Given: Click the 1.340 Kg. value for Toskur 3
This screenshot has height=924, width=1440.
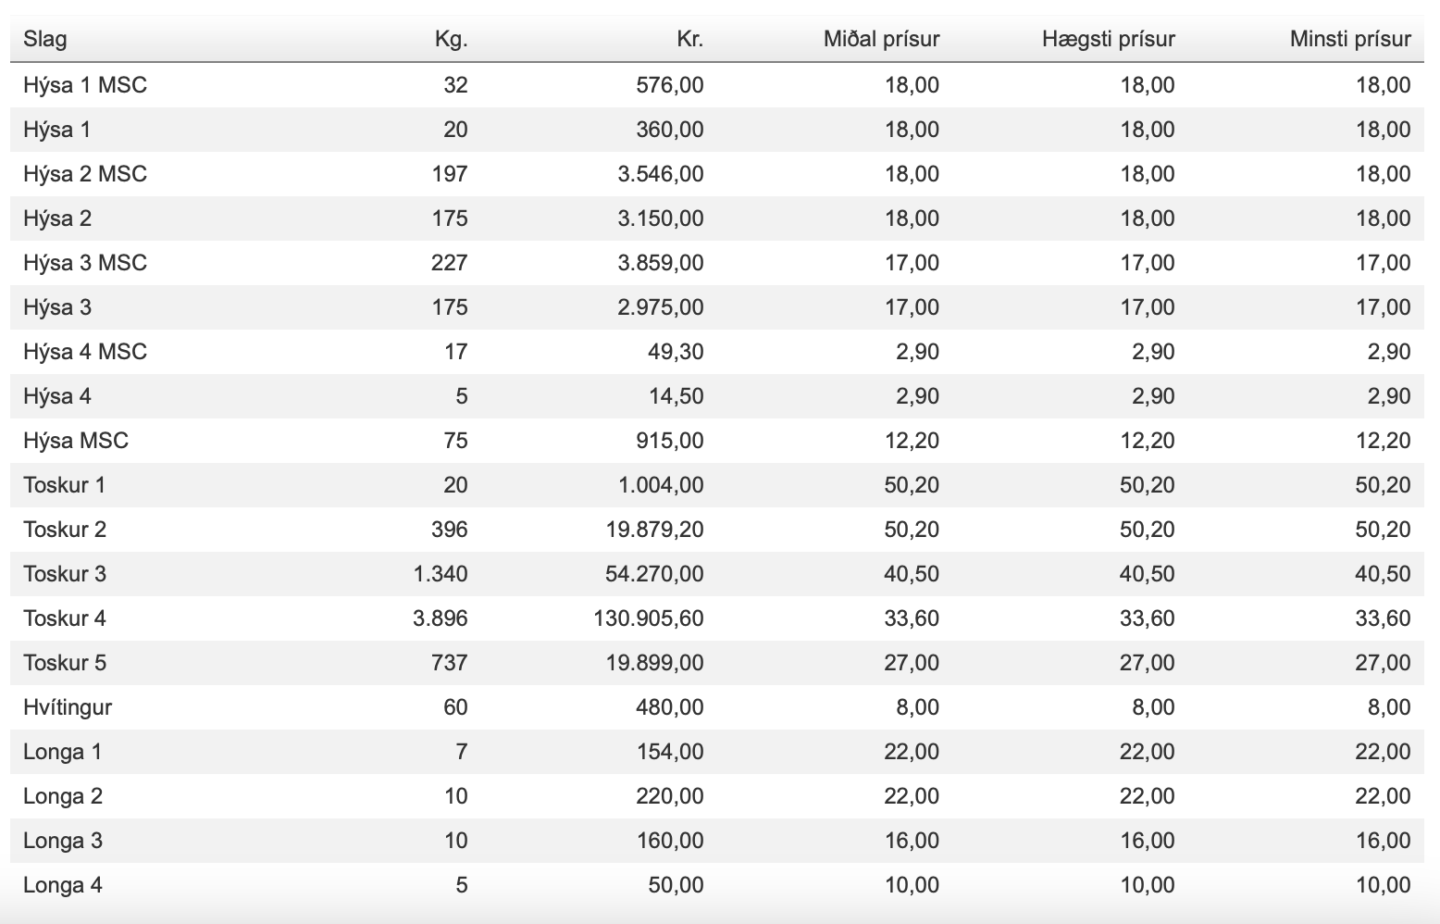Looking at the screenshot, I should (440, 574).
